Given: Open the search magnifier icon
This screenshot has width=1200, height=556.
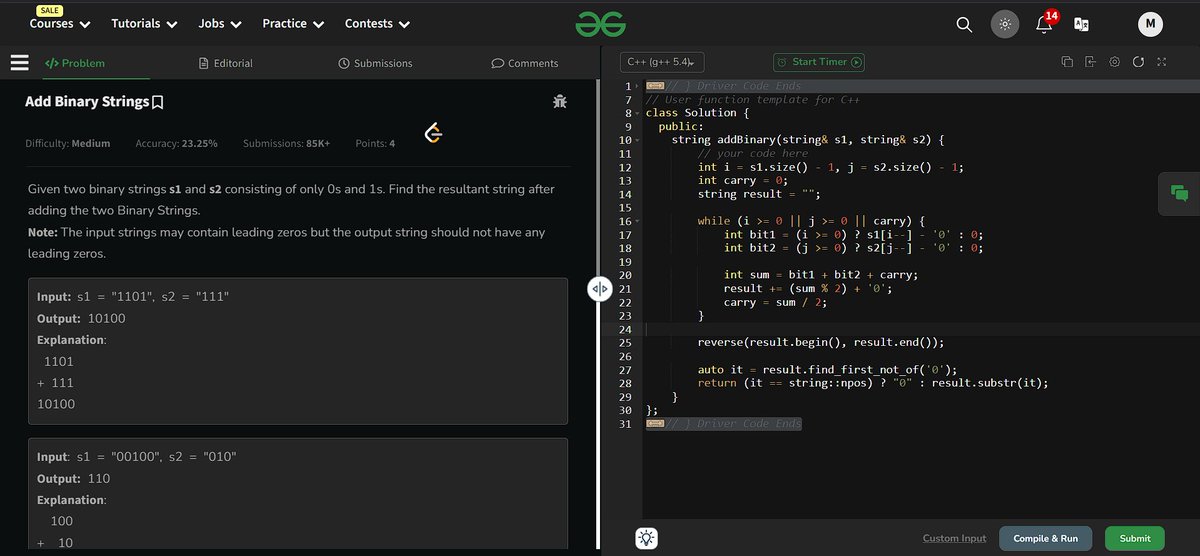Looking at the screenshot, I should coord(964,25).
